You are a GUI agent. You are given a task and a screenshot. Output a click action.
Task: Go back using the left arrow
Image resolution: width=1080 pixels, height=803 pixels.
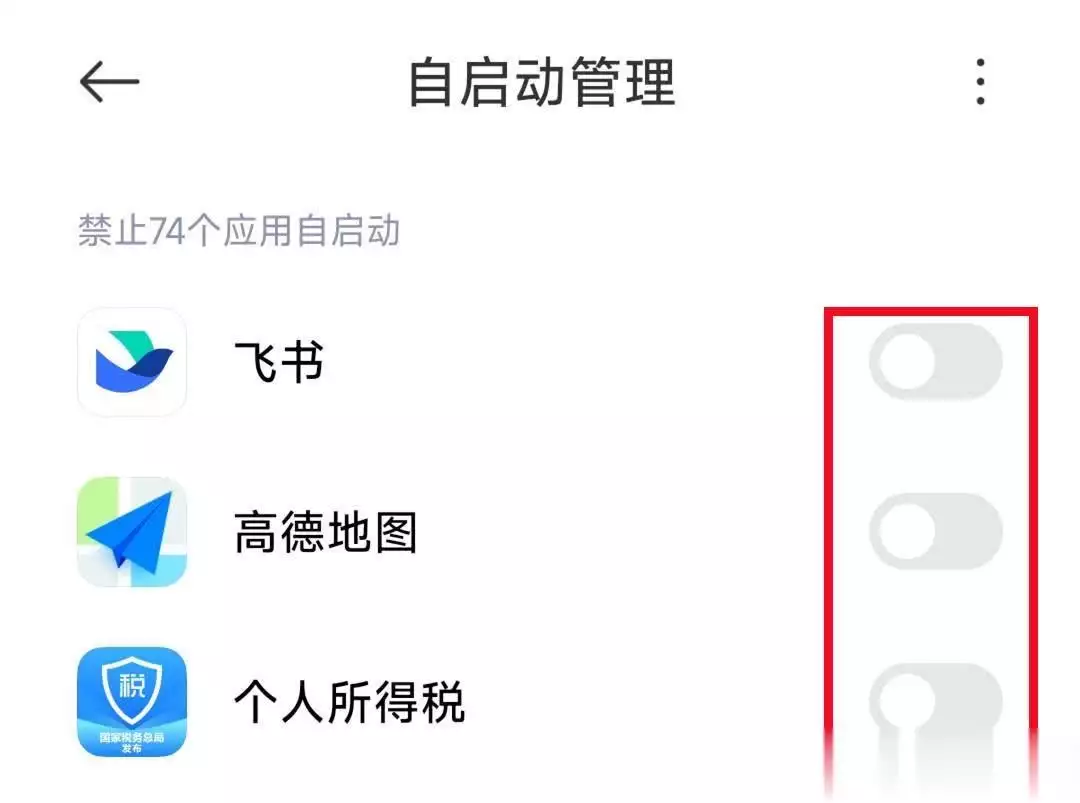(110, 81)
